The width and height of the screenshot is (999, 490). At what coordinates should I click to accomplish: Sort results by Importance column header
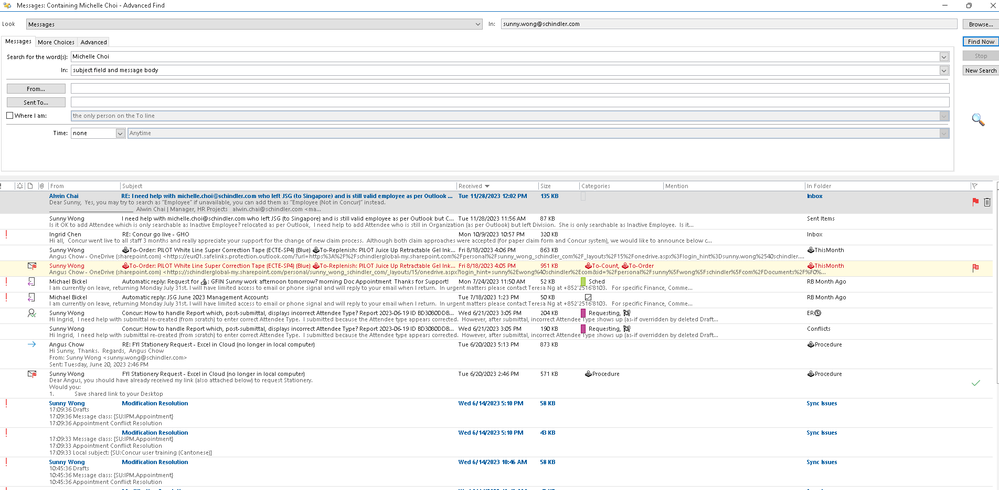click(3, 186)
